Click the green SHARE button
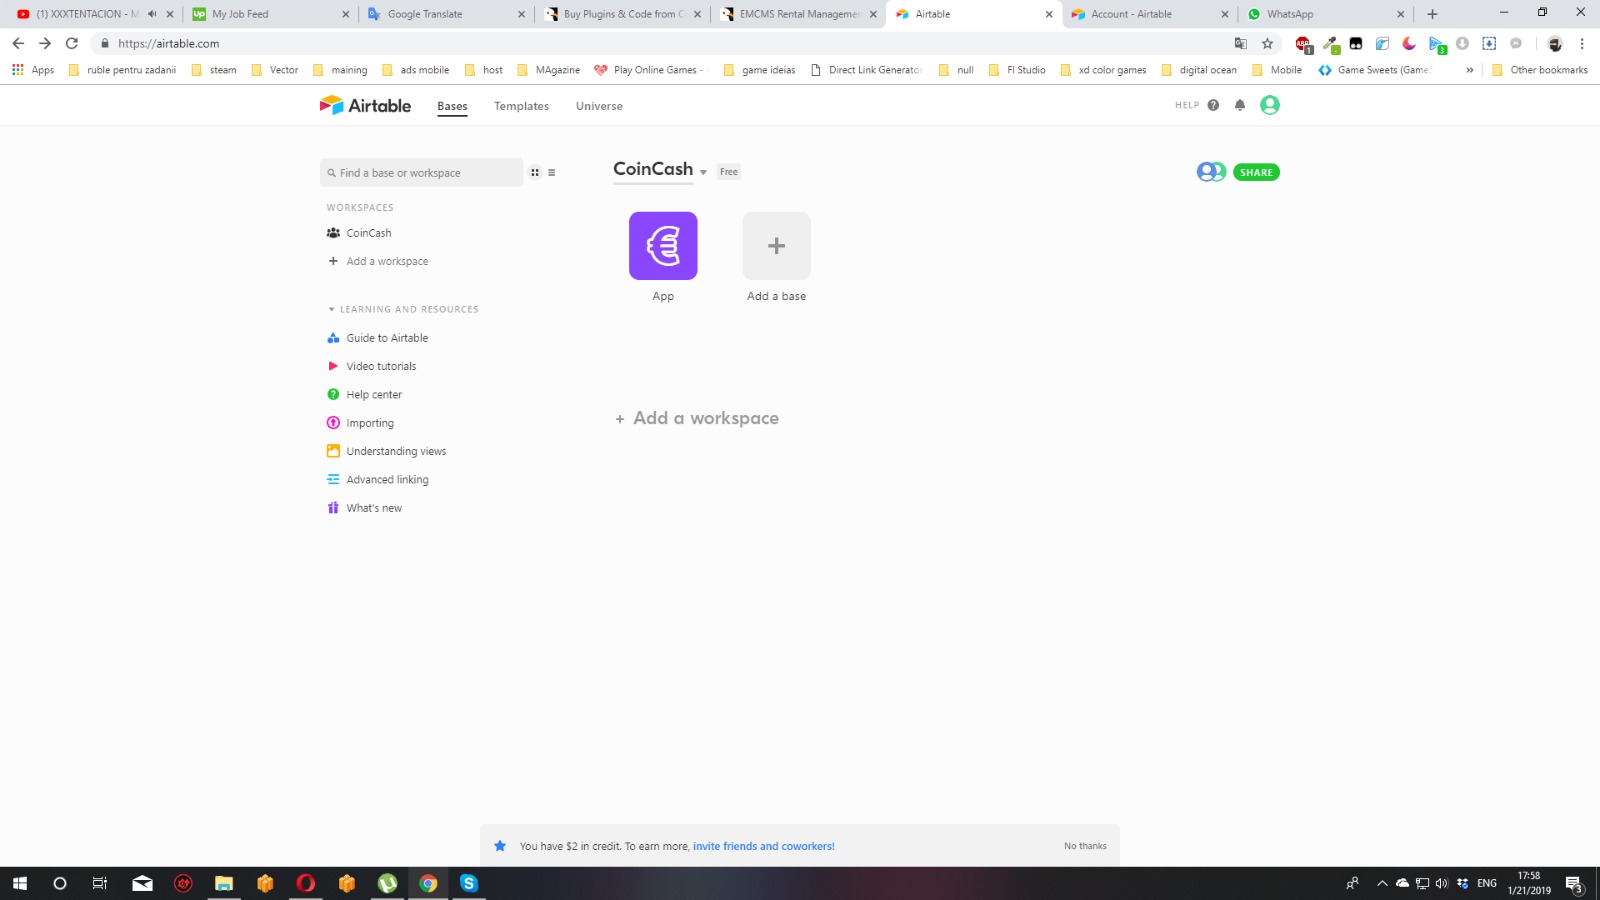 (1256, 172)
